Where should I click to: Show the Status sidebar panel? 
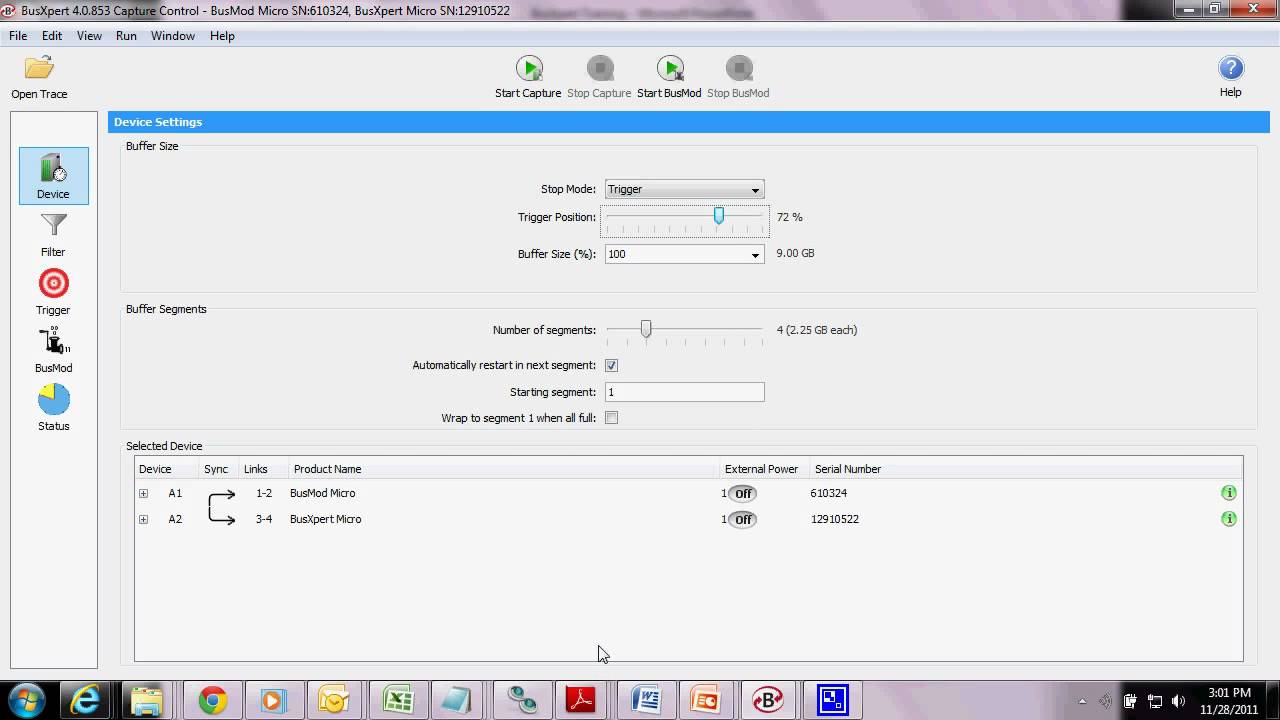click(53, 408)
